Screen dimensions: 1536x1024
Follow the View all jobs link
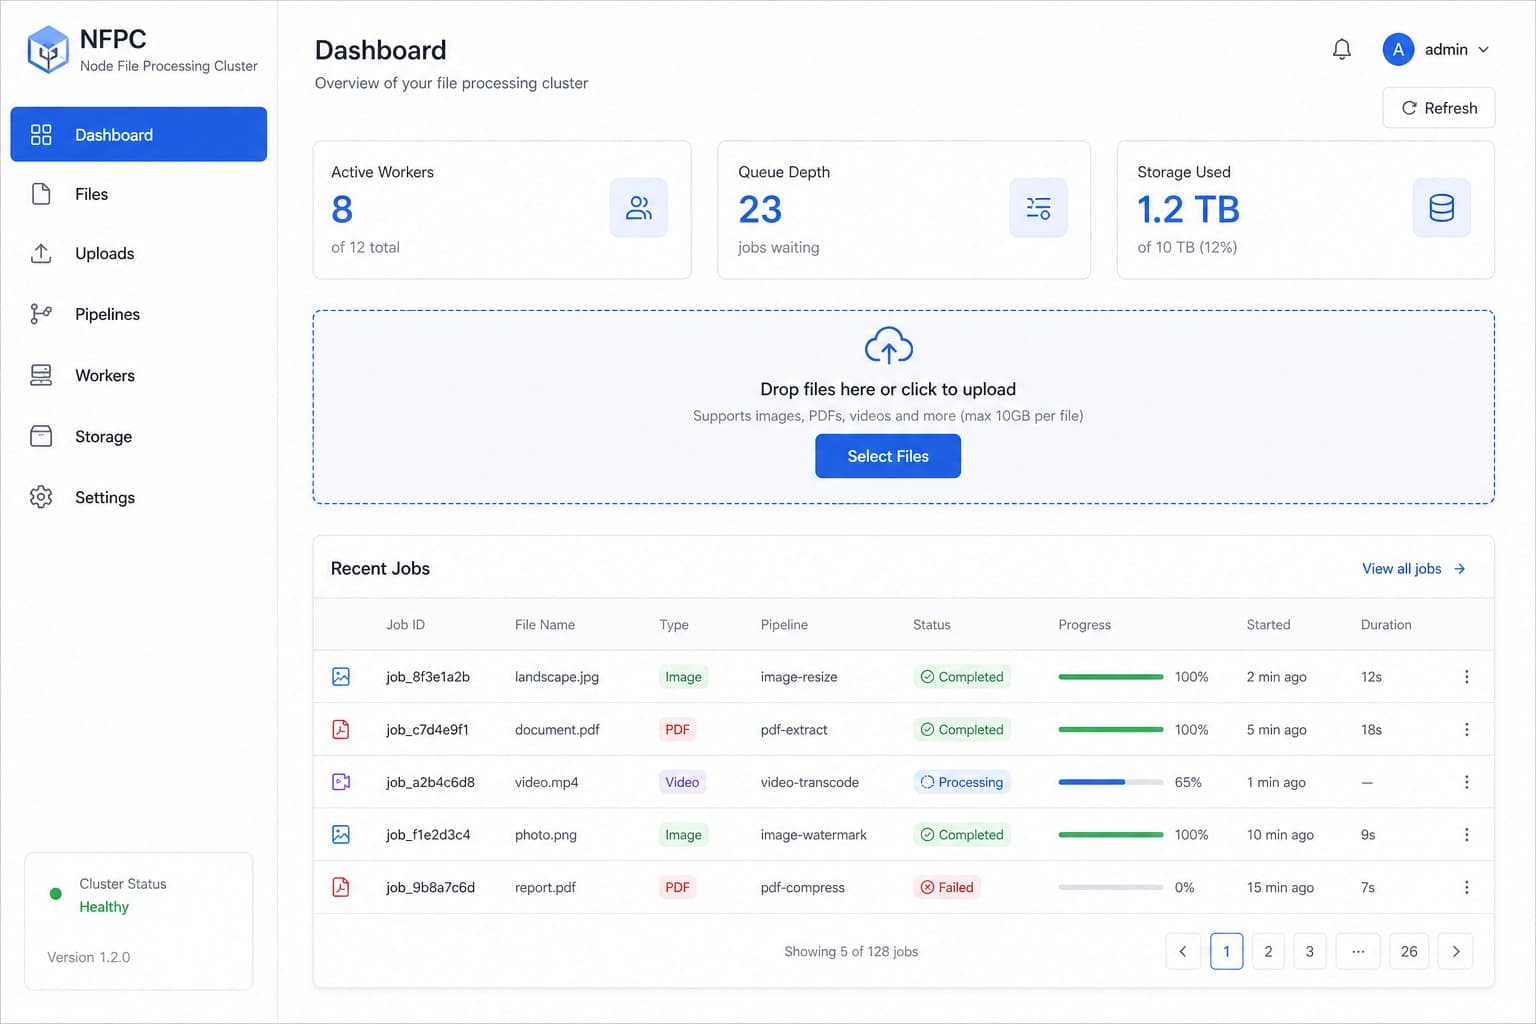coord(1413,569)
